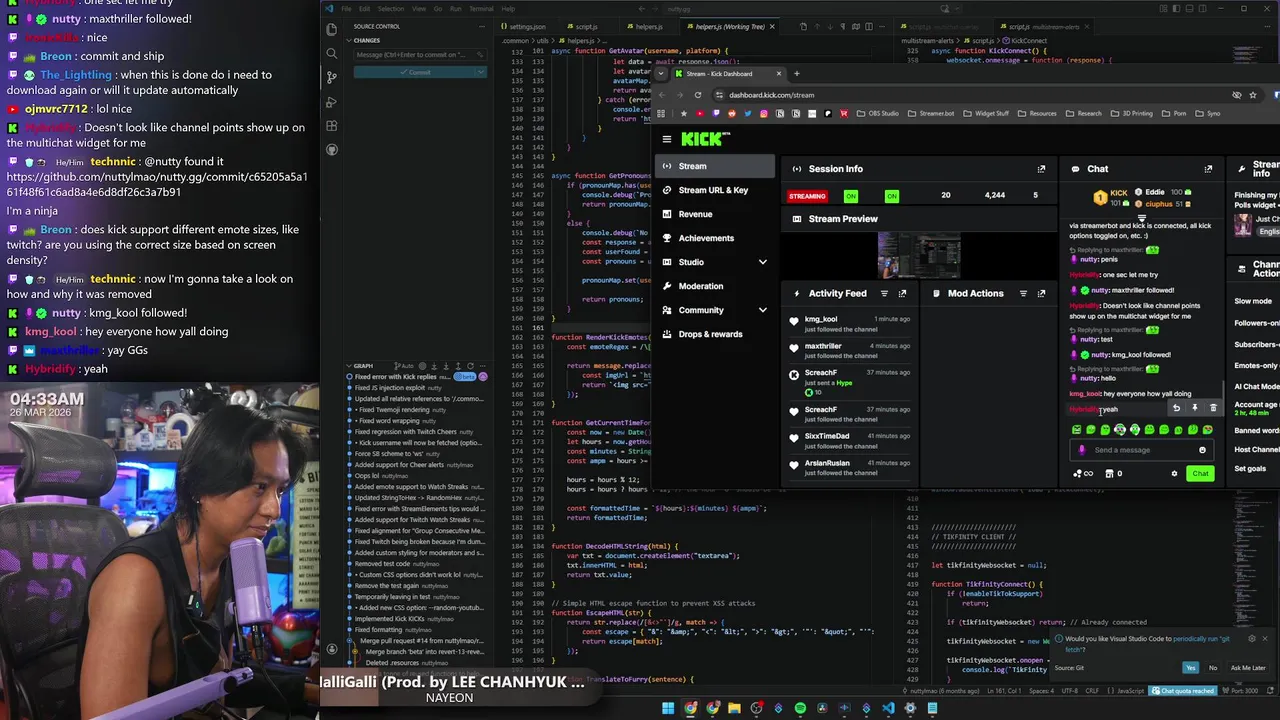Open chat settings gear icon
The image size is (1280, 720).
1174,474
